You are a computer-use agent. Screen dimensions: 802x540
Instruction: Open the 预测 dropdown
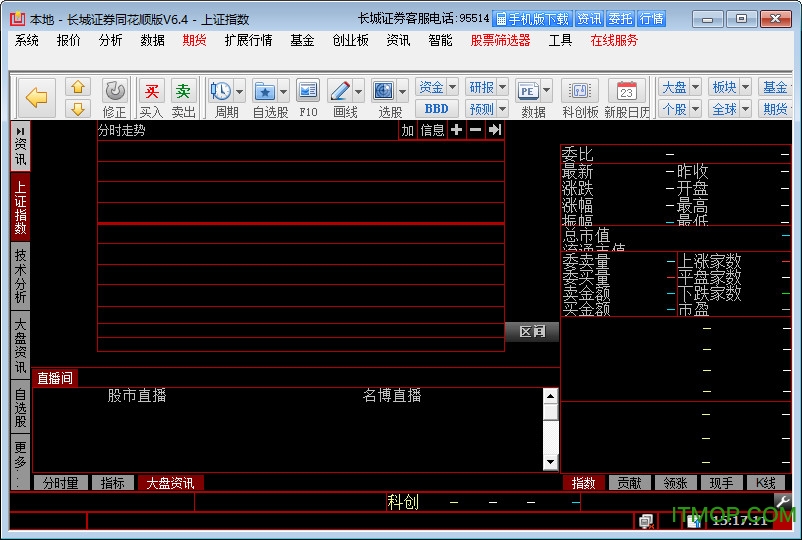click(x=486, y=109)
